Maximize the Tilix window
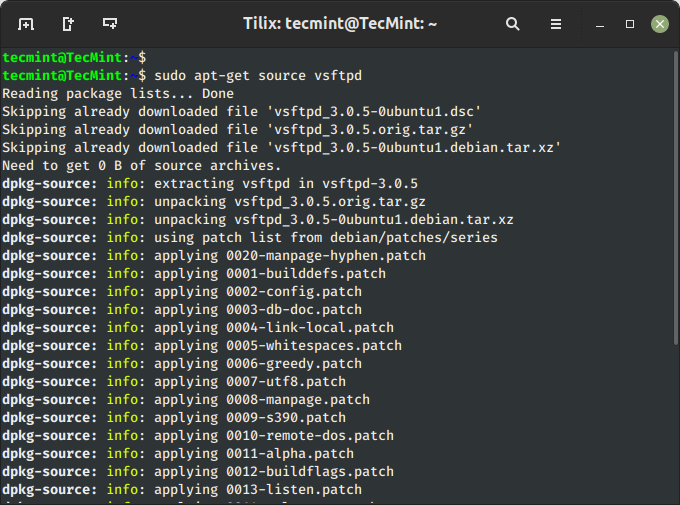Screen dimensions: 680x505 [630, 24]
